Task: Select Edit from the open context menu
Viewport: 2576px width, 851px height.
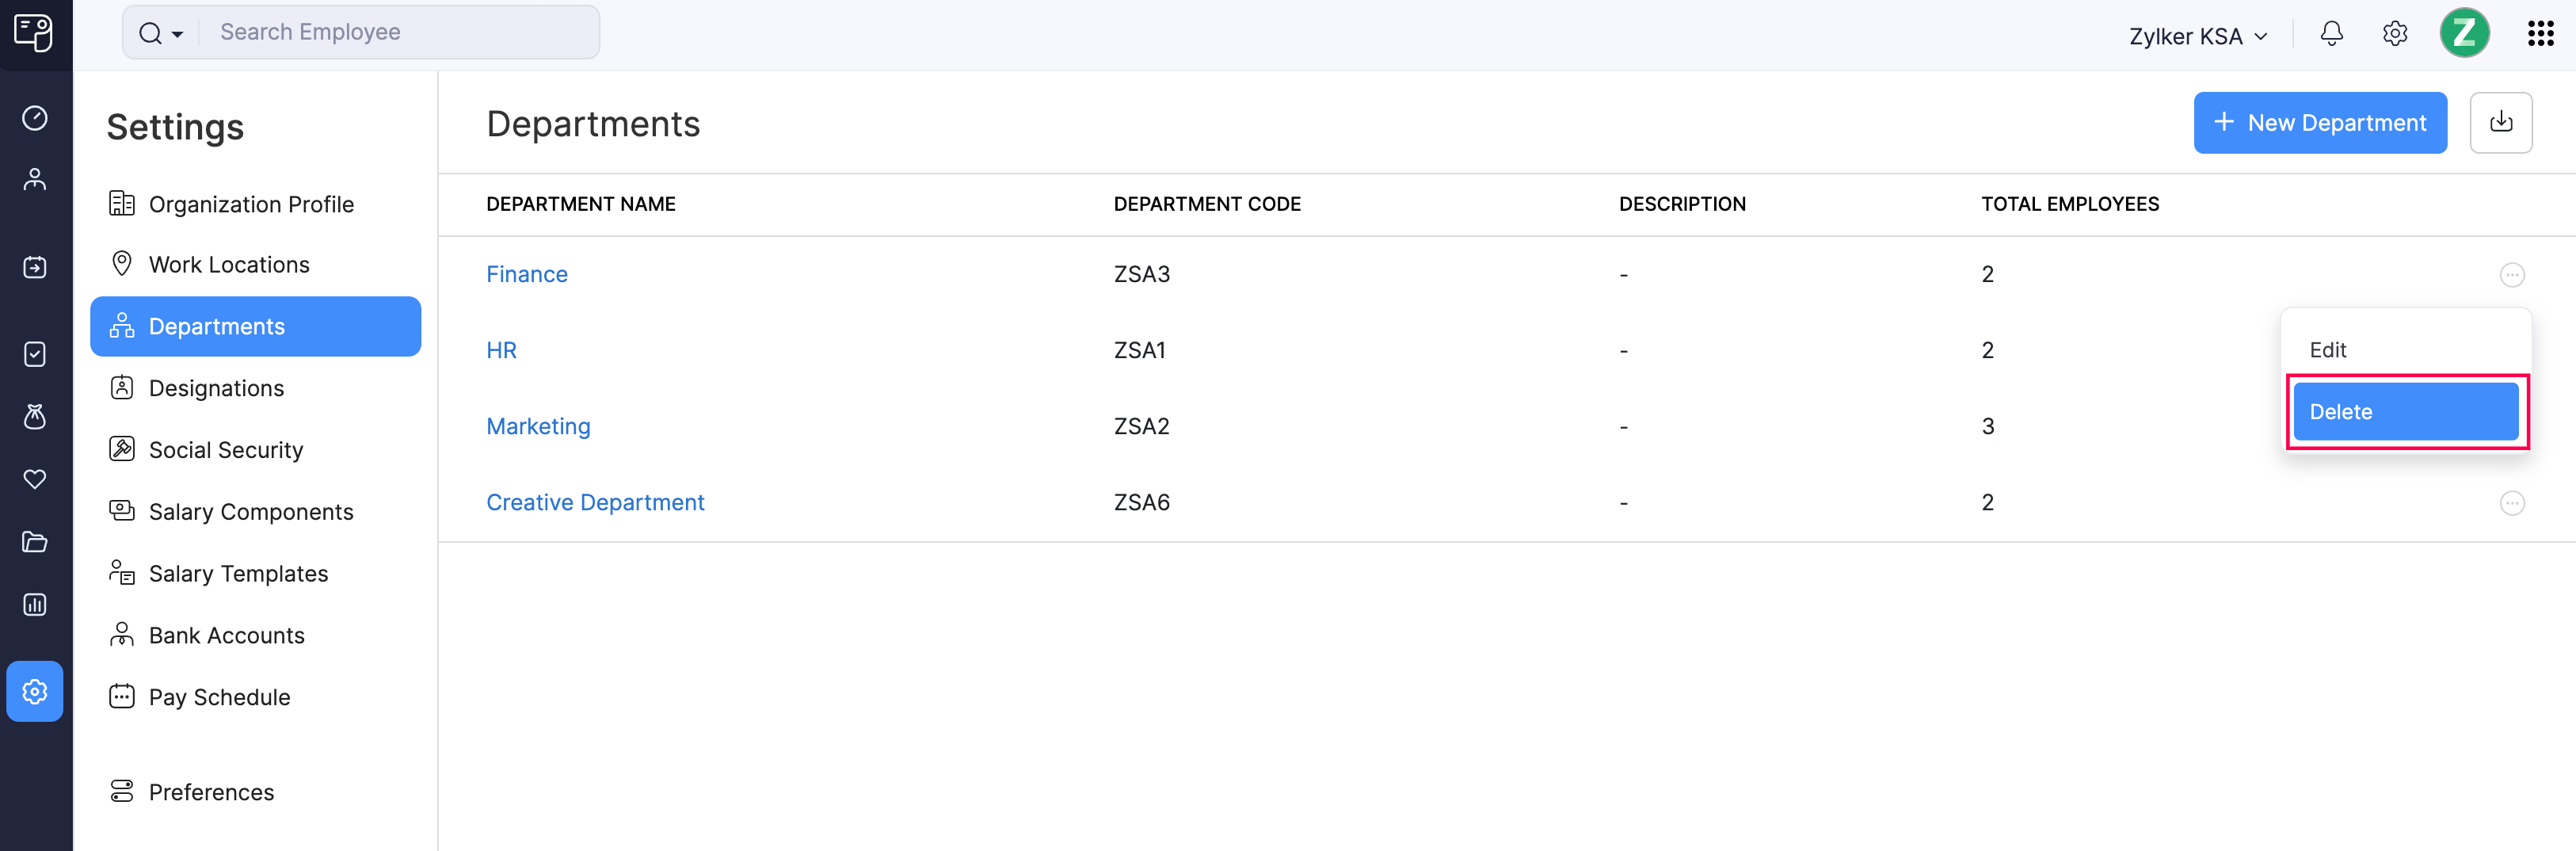Action: [2329, 349]
